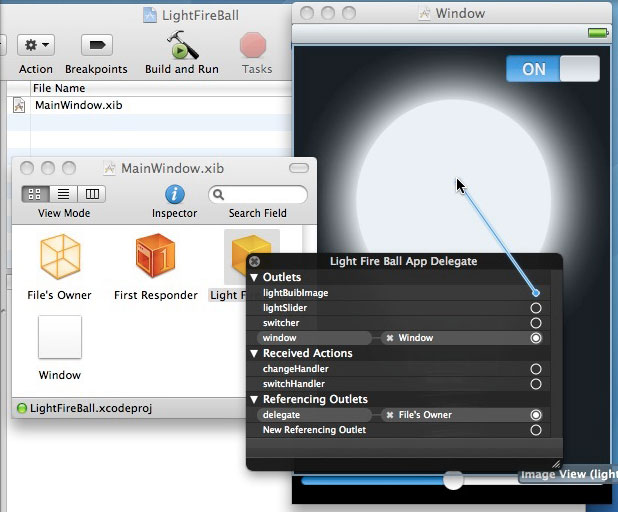This screenshot has height=512, width=618.
Task: Click the switcher outlet label
Action: (281, 323)
